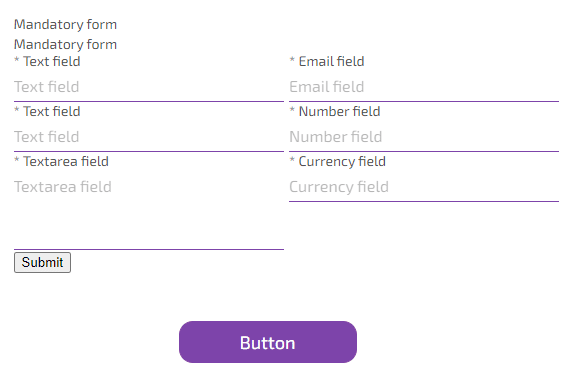Viewport: 572px width, 374px height.
Task: Click the asterisk beside Textarea field label
Action: 16,159
